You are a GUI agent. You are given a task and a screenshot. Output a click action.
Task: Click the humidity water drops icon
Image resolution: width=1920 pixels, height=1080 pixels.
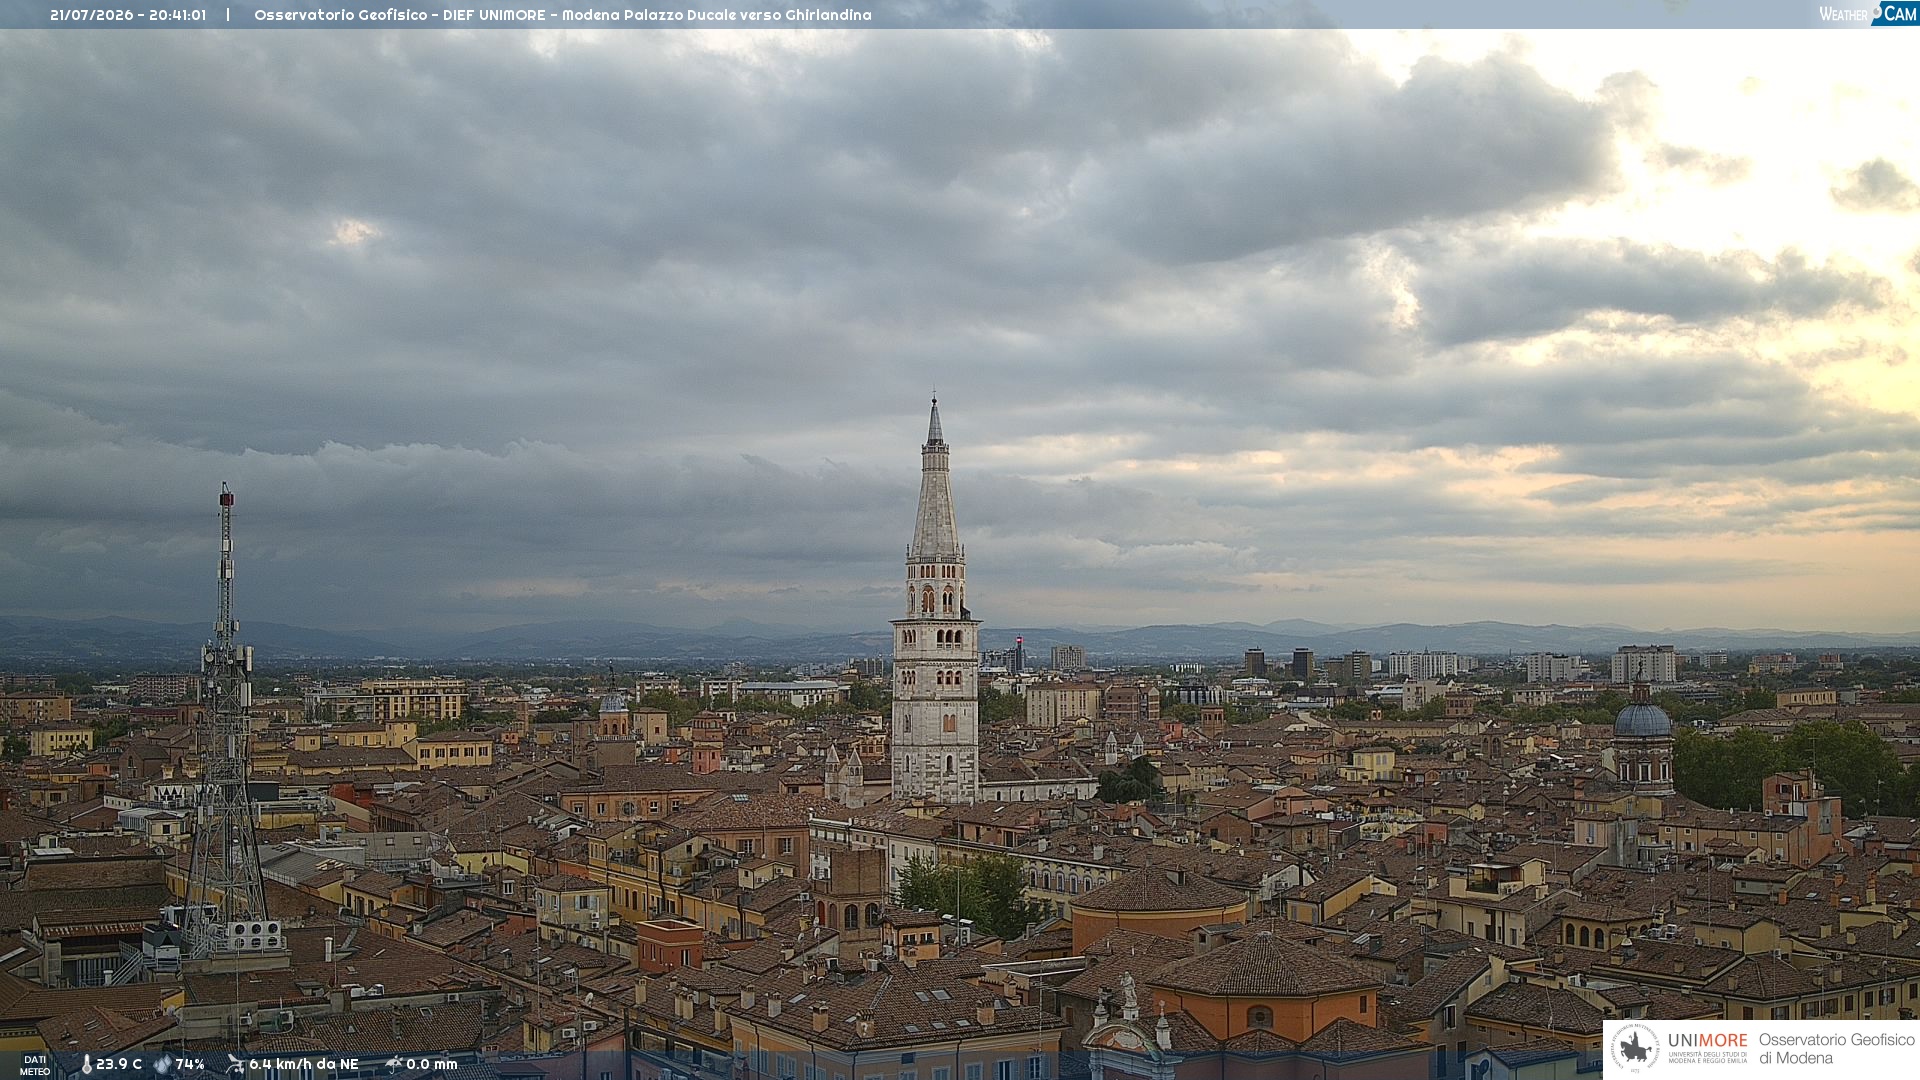(163, 1065)
